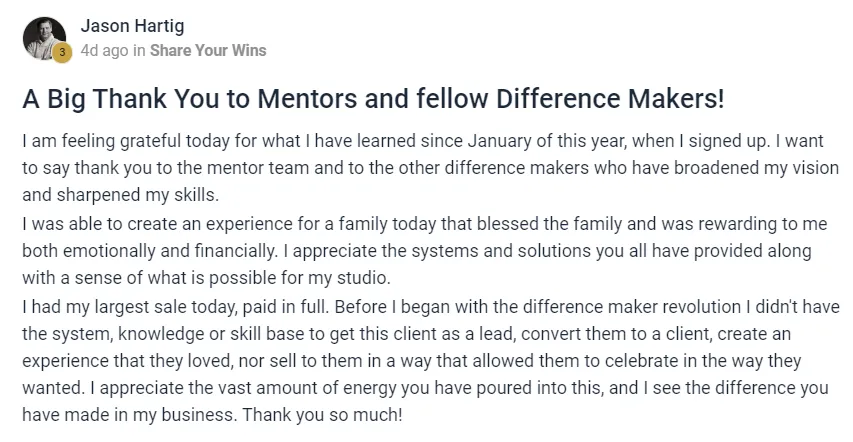Viewport: 853px width, 442px height.
Task: Go to the Share Your Wins category
Action: click(x=208, y=50)
